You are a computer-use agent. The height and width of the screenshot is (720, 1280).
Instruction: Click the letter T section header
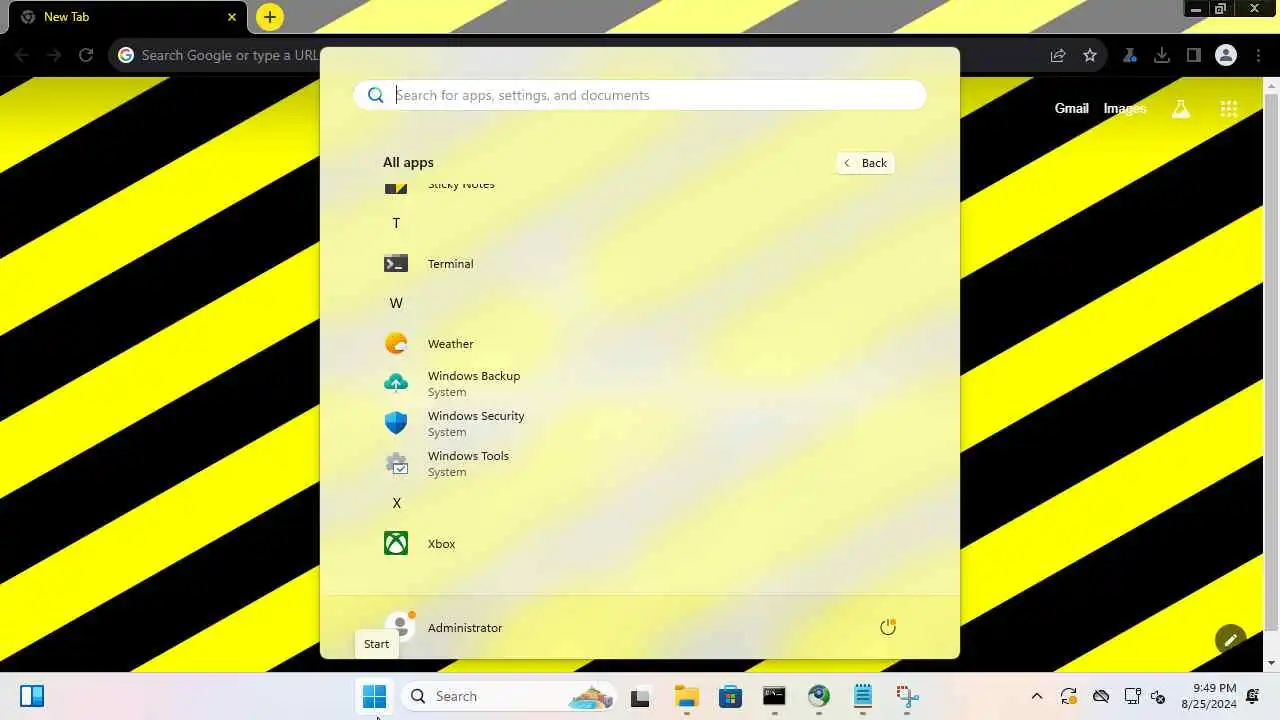[x=396, y=223]
